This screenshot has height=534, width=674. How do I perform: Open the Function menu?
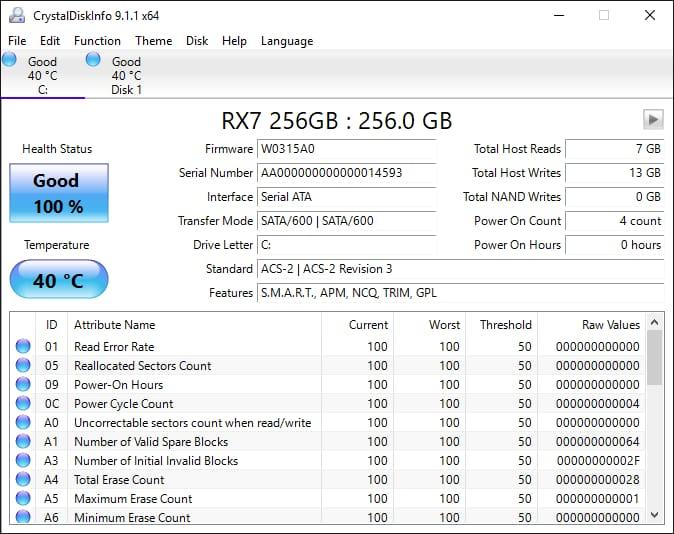click(97, 41)
